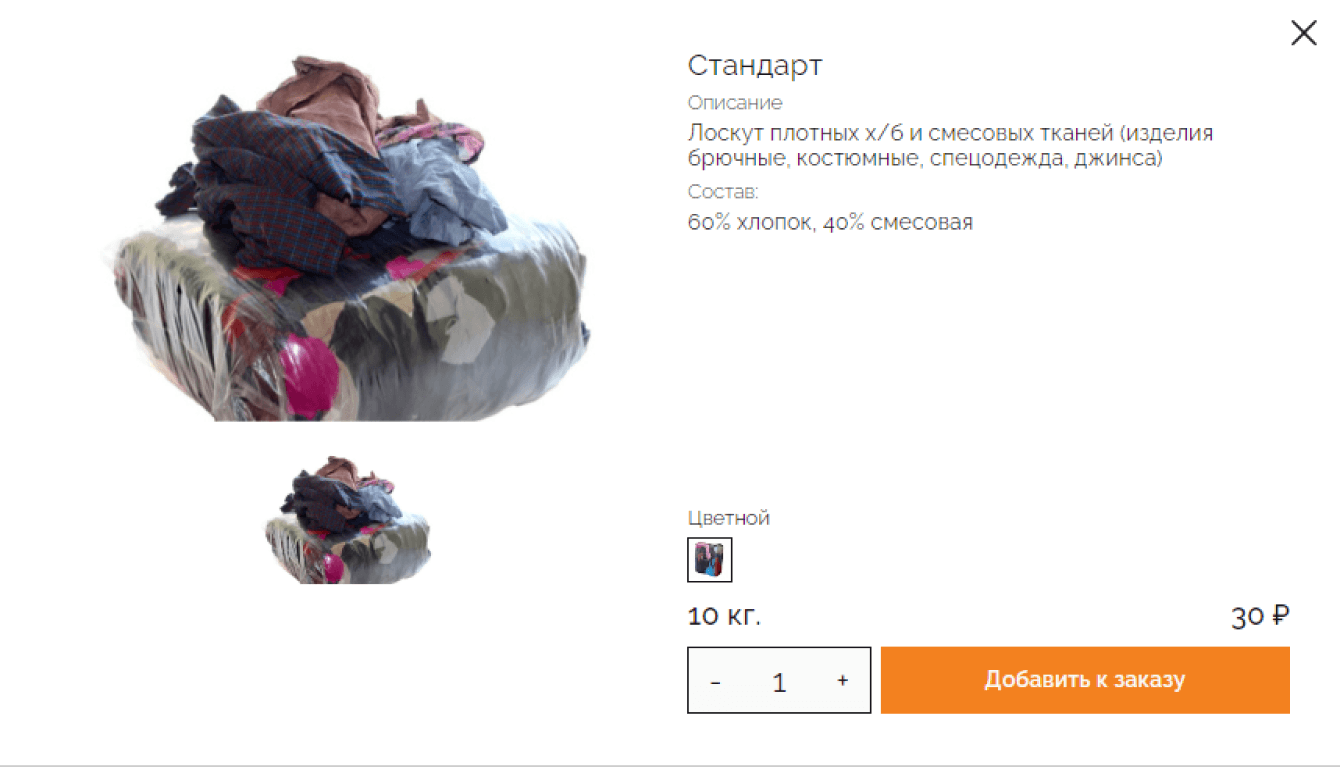Screen dimensions: 1340x767
Task: Click the description line starting with брючные, костюмные
Action: click(x=925, y=159)
